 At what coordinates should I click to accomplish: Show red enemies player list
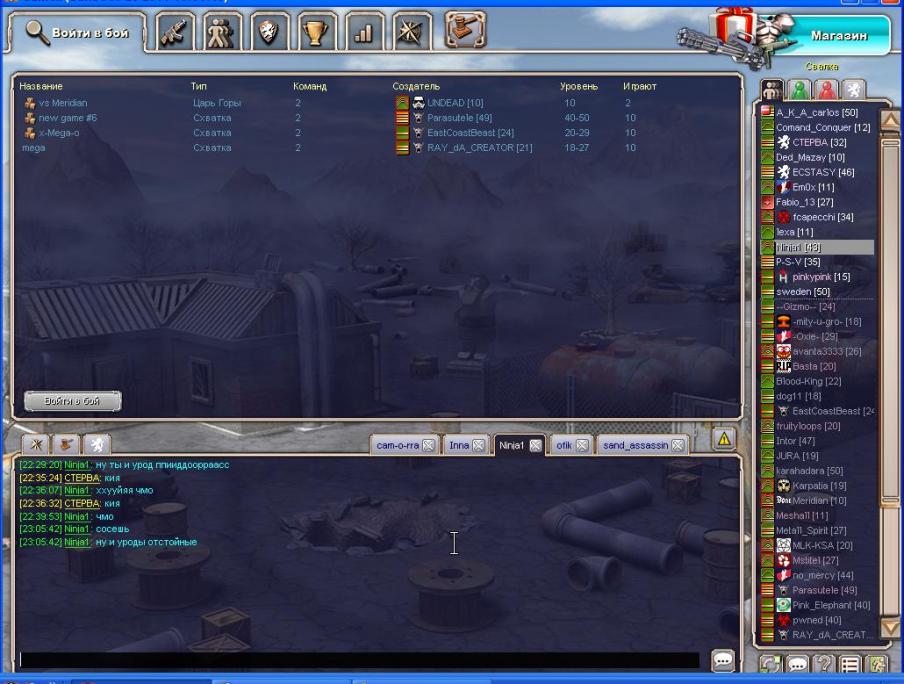coord(826,90)
